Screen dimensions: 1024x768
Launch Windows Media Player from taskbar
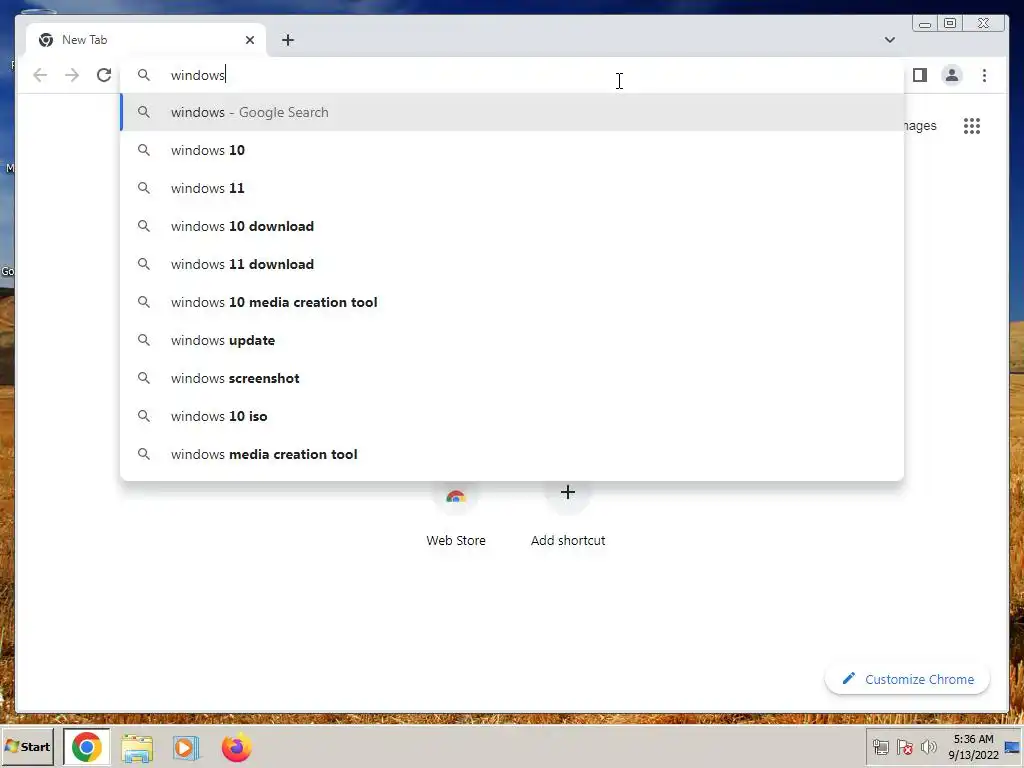[186, 748]
